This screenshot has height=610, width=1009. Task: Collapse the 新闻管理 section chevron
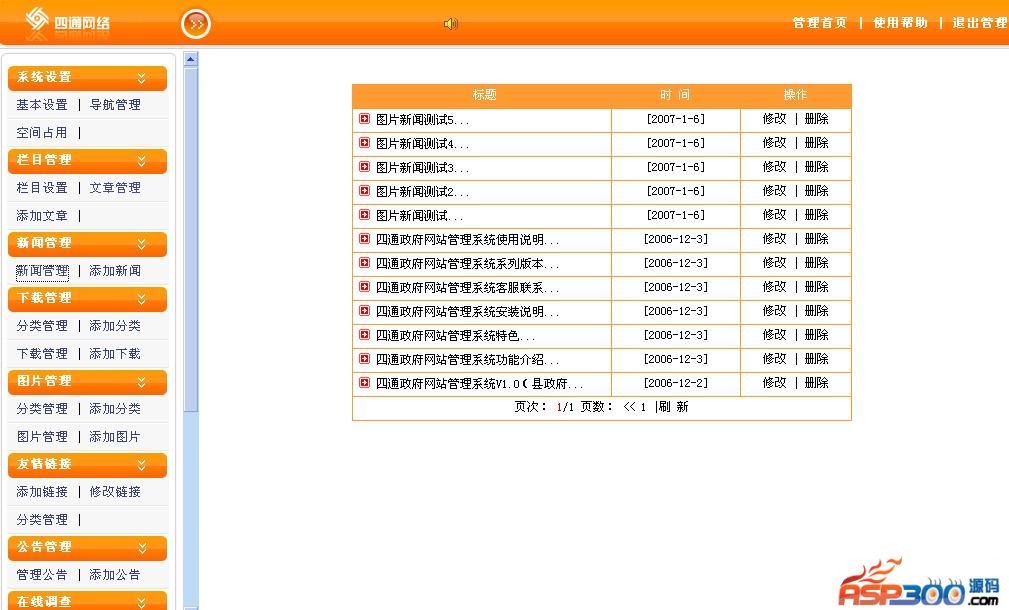(x=142, y=244)
